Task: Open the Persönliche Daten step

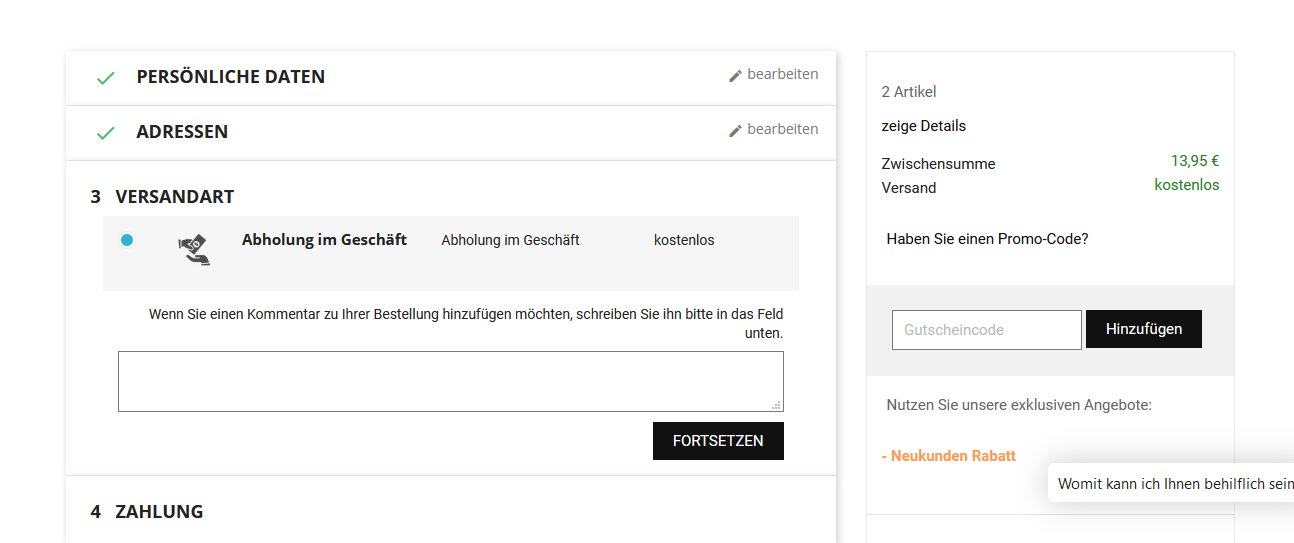Action: (230, 77)
